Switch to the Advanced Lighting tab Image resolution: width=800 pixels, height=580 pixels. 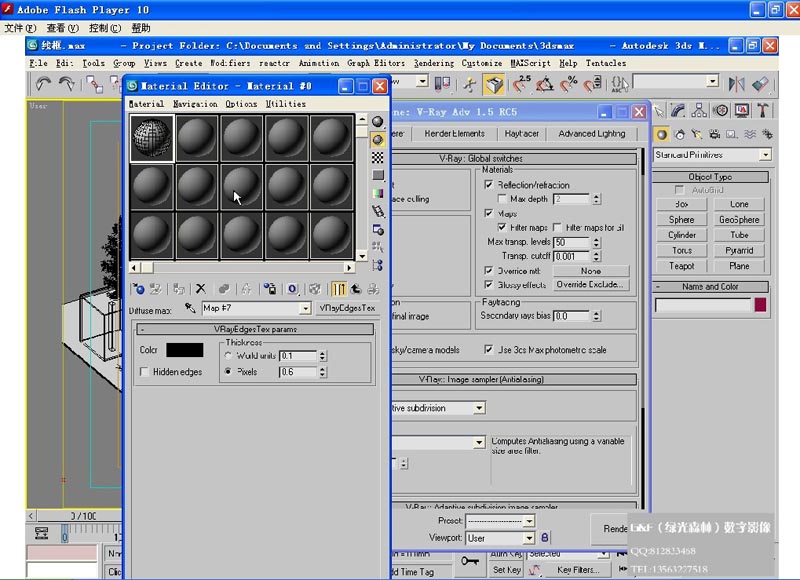[591, 134]
